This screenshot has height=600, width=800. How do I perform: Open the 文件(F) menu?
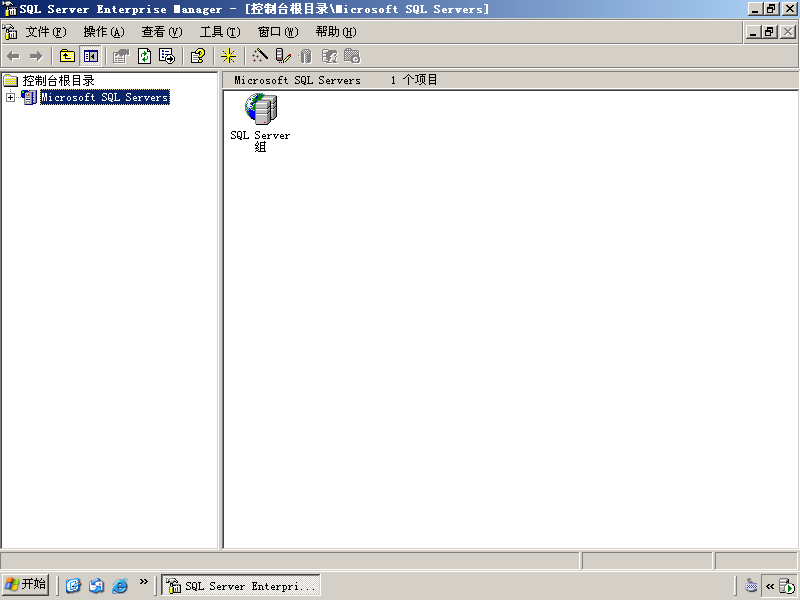click(46, 32)
